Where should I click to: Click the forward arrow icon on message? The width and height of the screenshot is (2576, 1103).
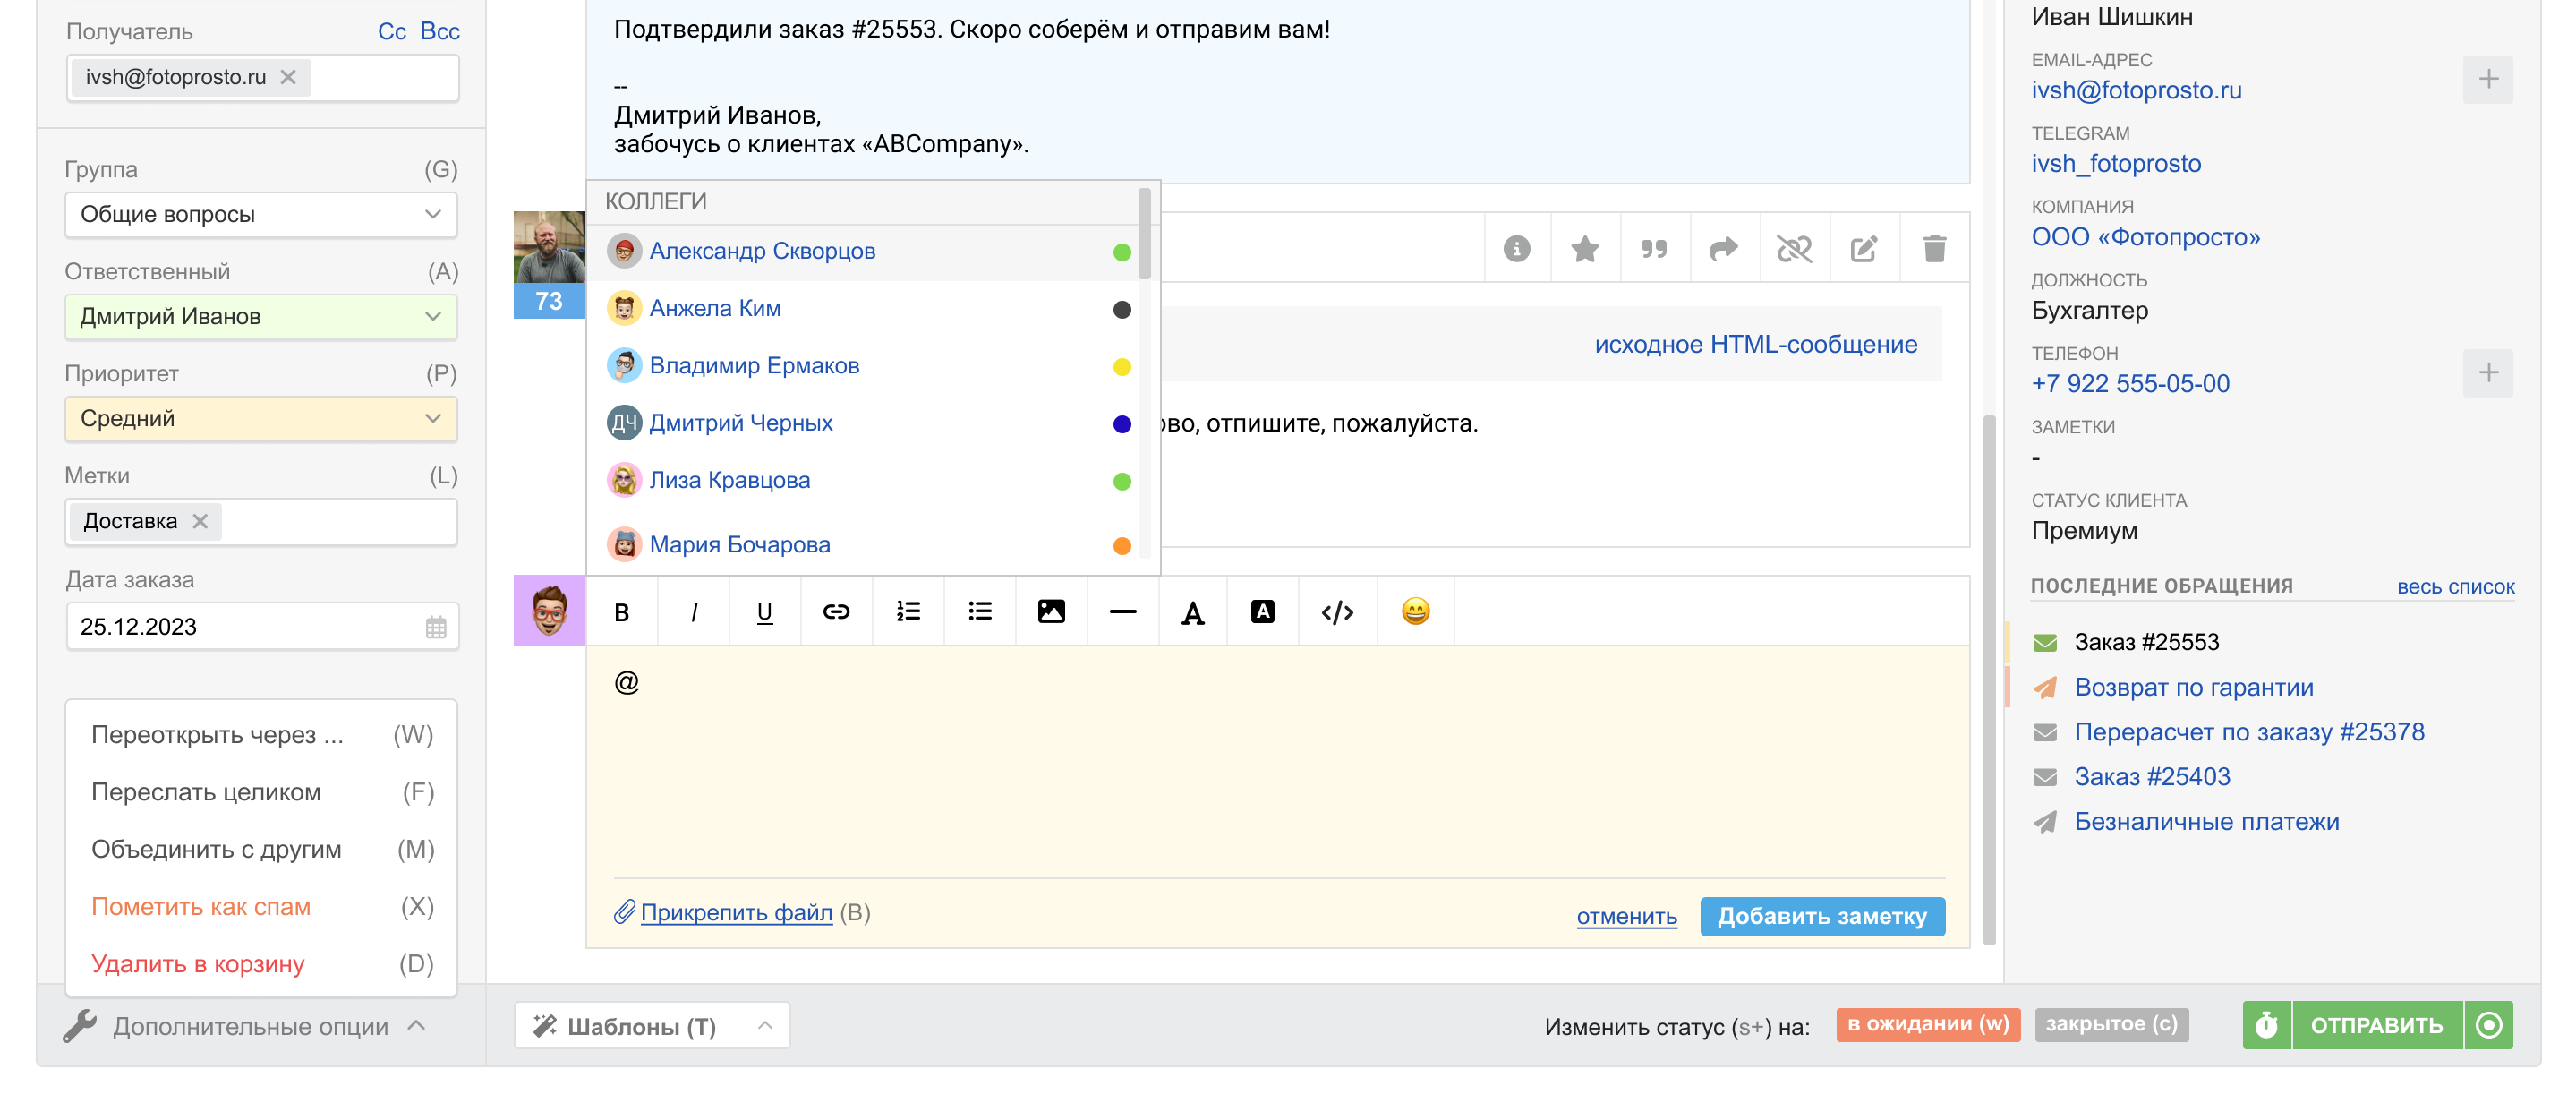tap(1723, 249)
